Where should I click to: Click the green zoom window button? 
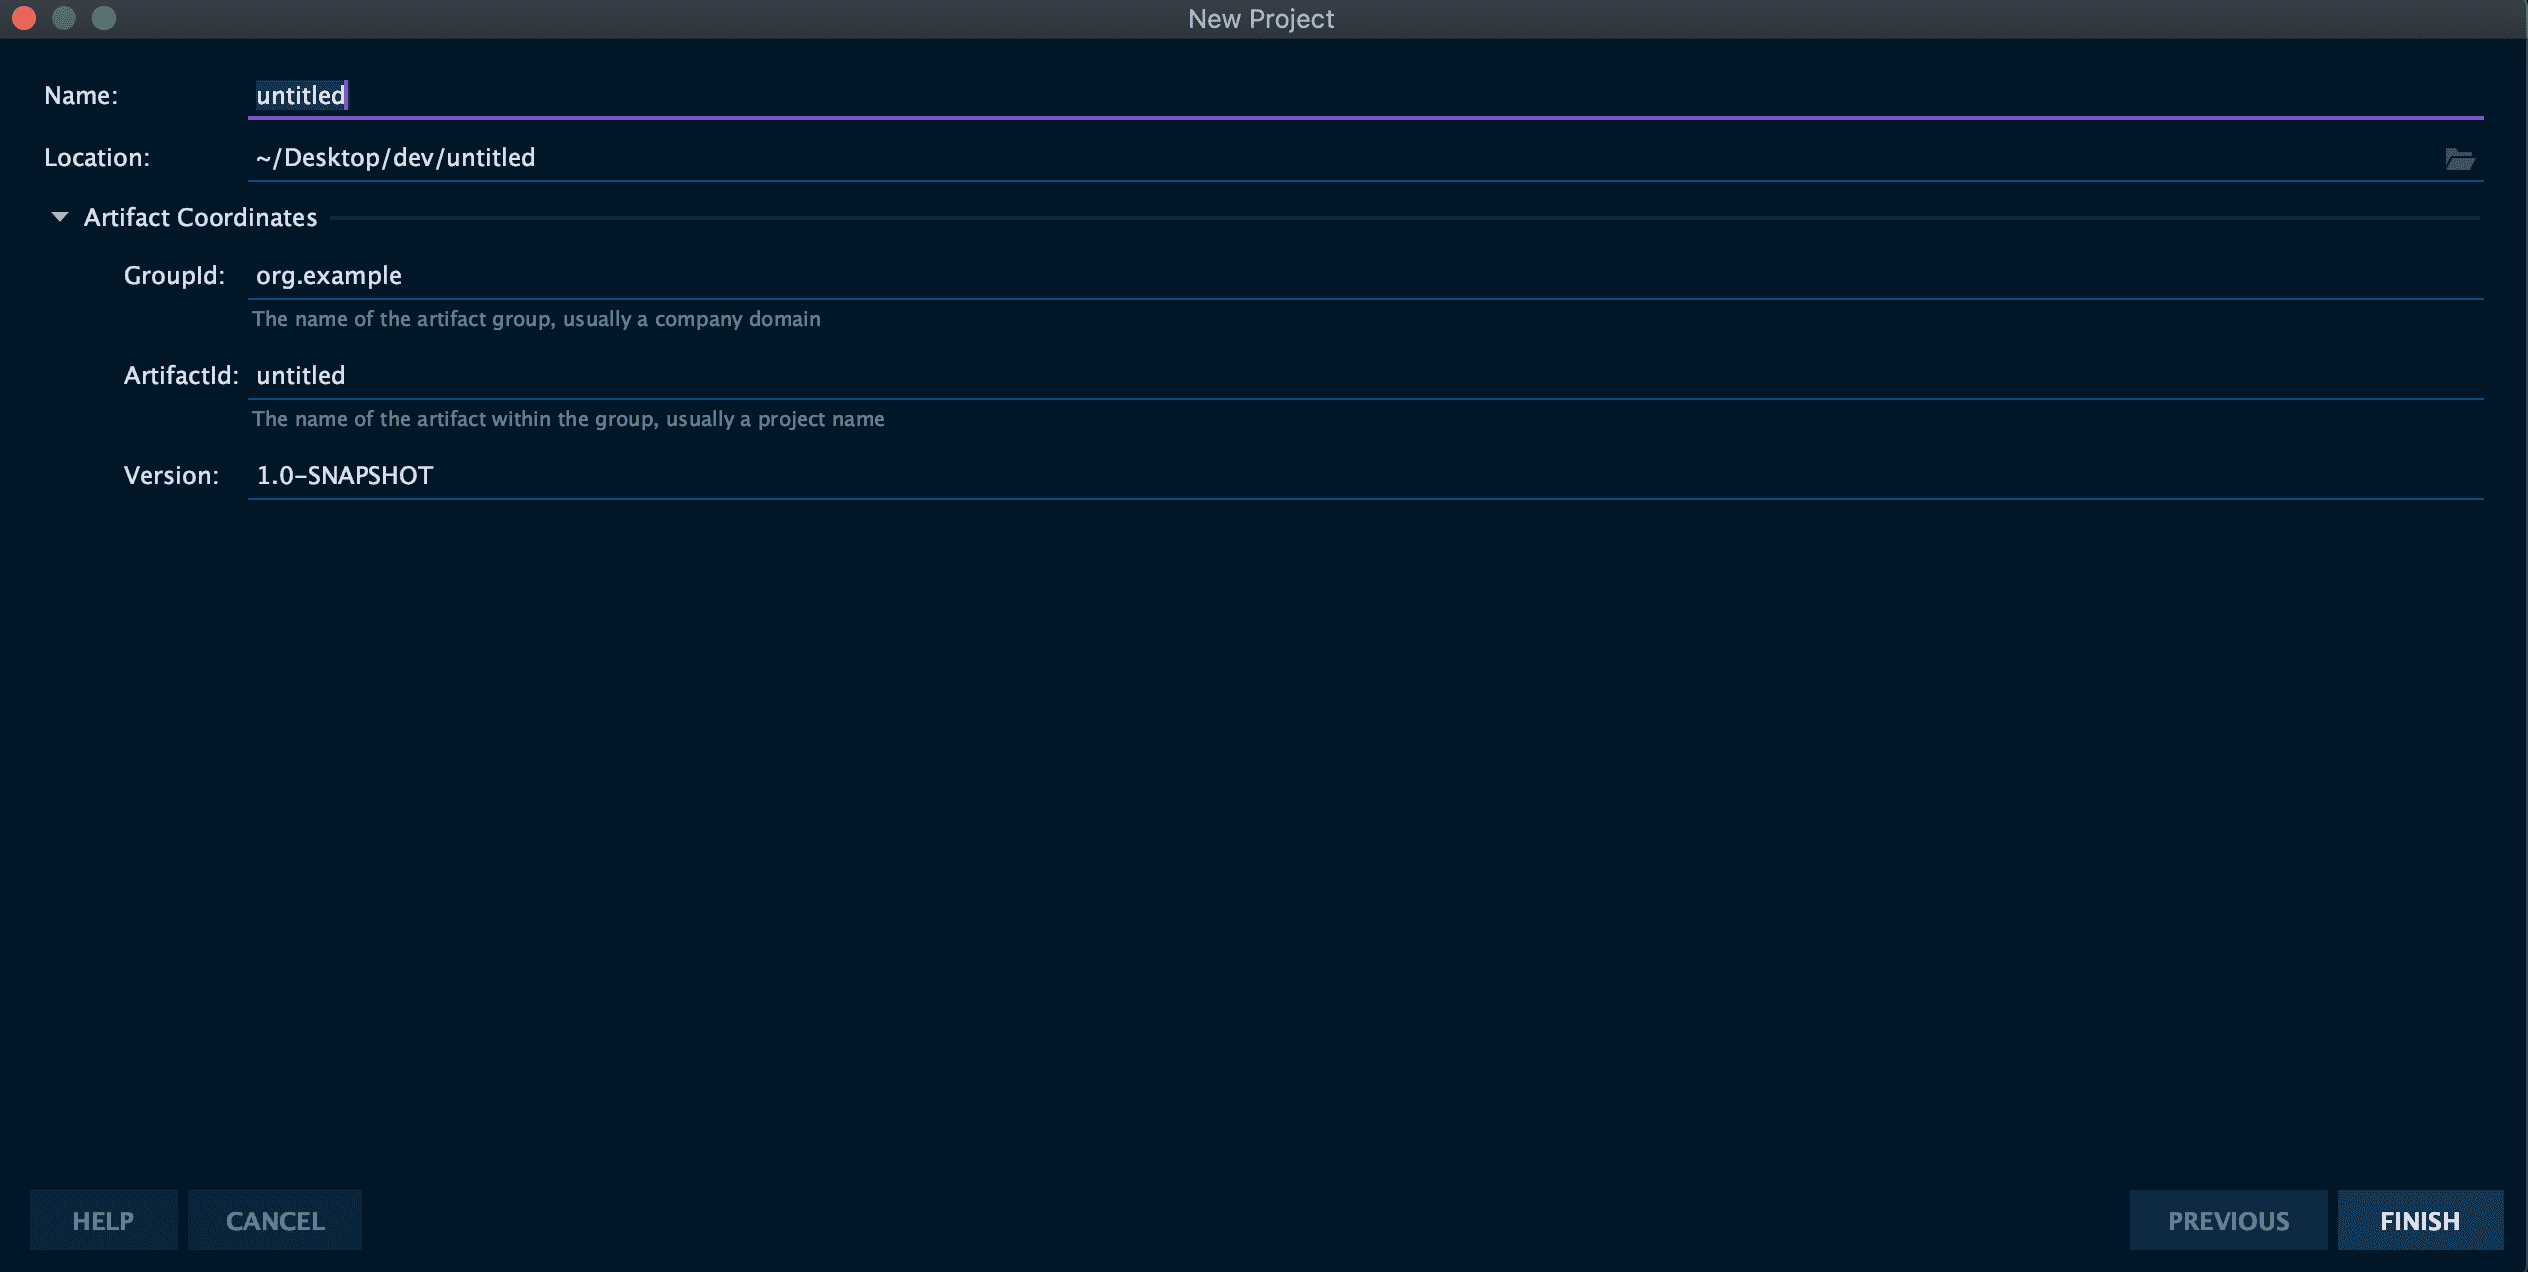(104, 18)
